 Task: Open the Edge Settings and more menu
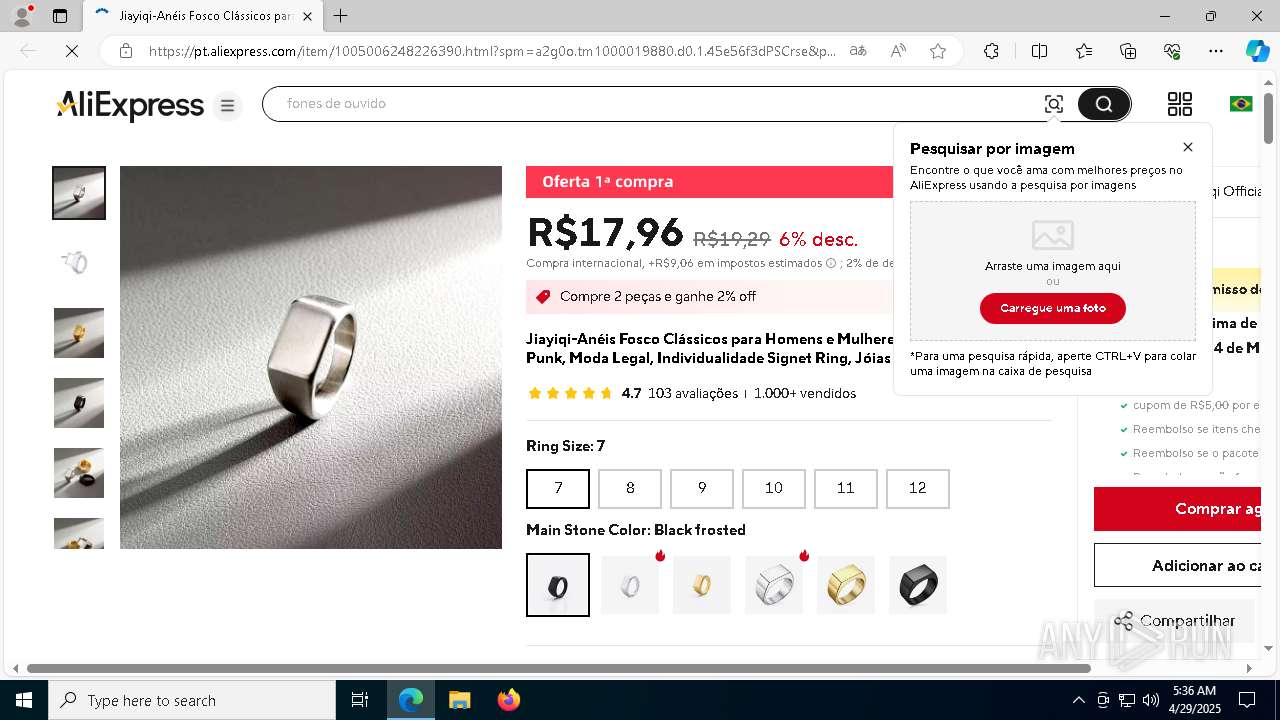1216,51
